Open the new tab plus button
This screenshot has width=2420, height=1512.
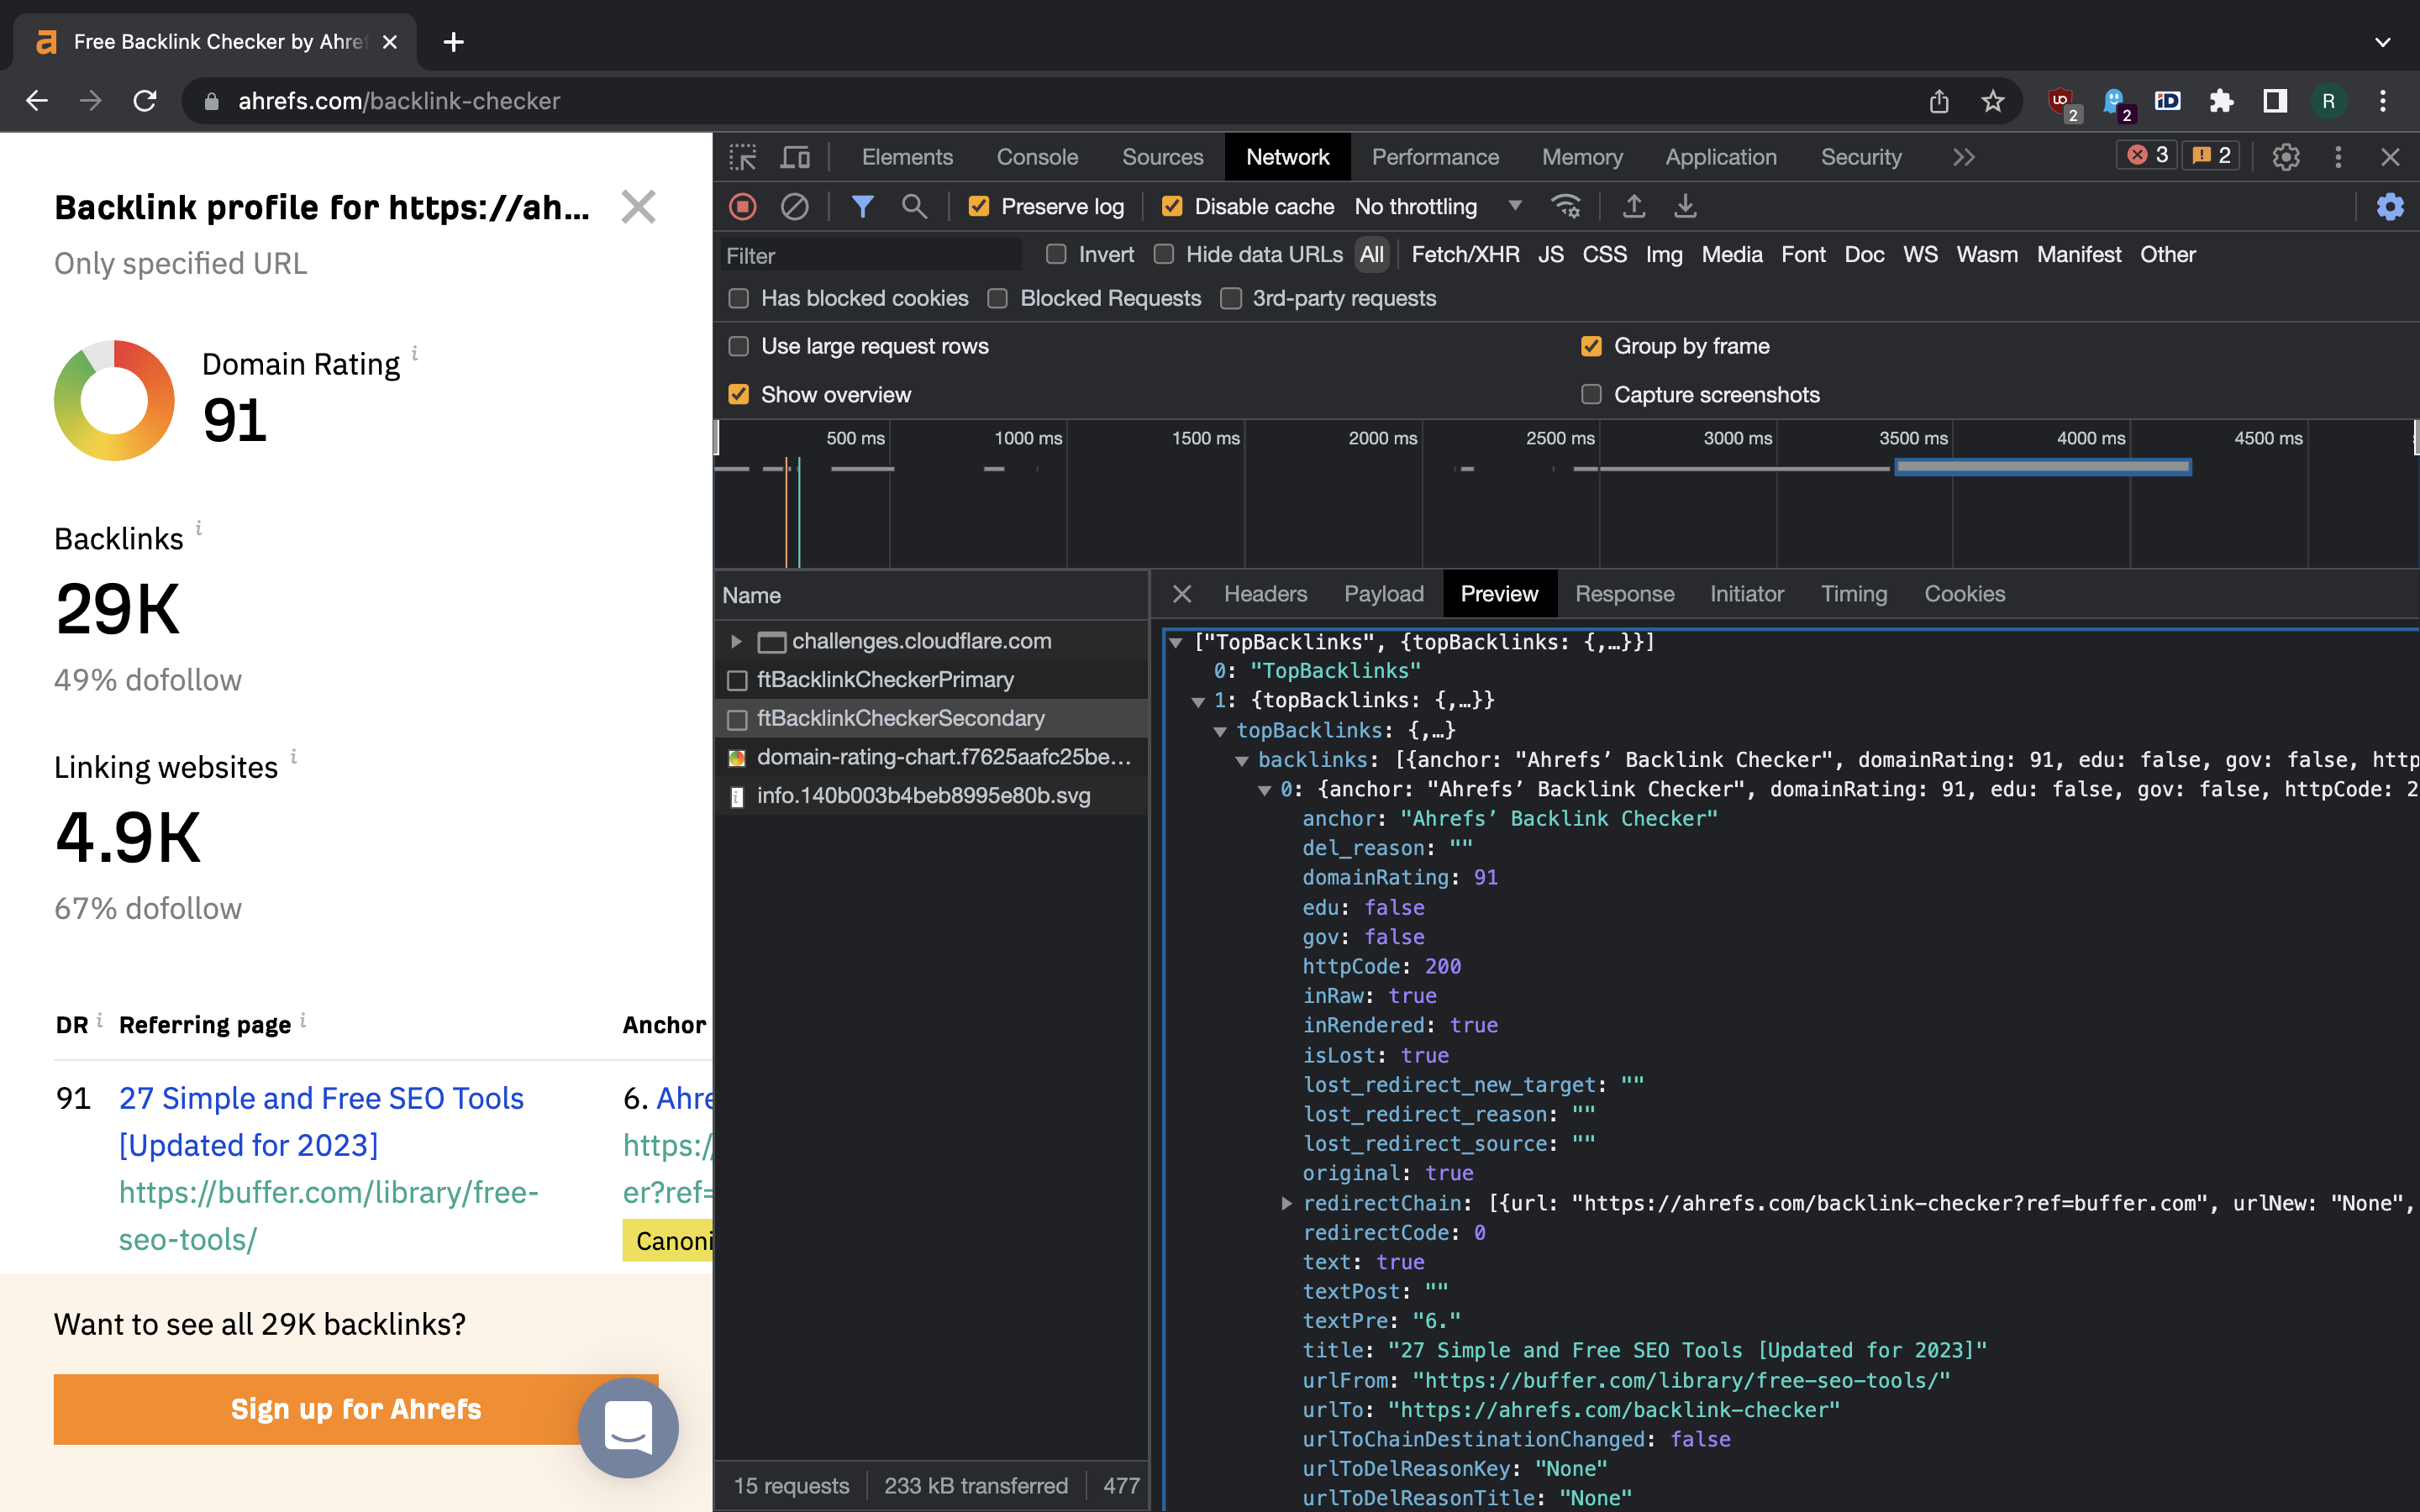453,42
